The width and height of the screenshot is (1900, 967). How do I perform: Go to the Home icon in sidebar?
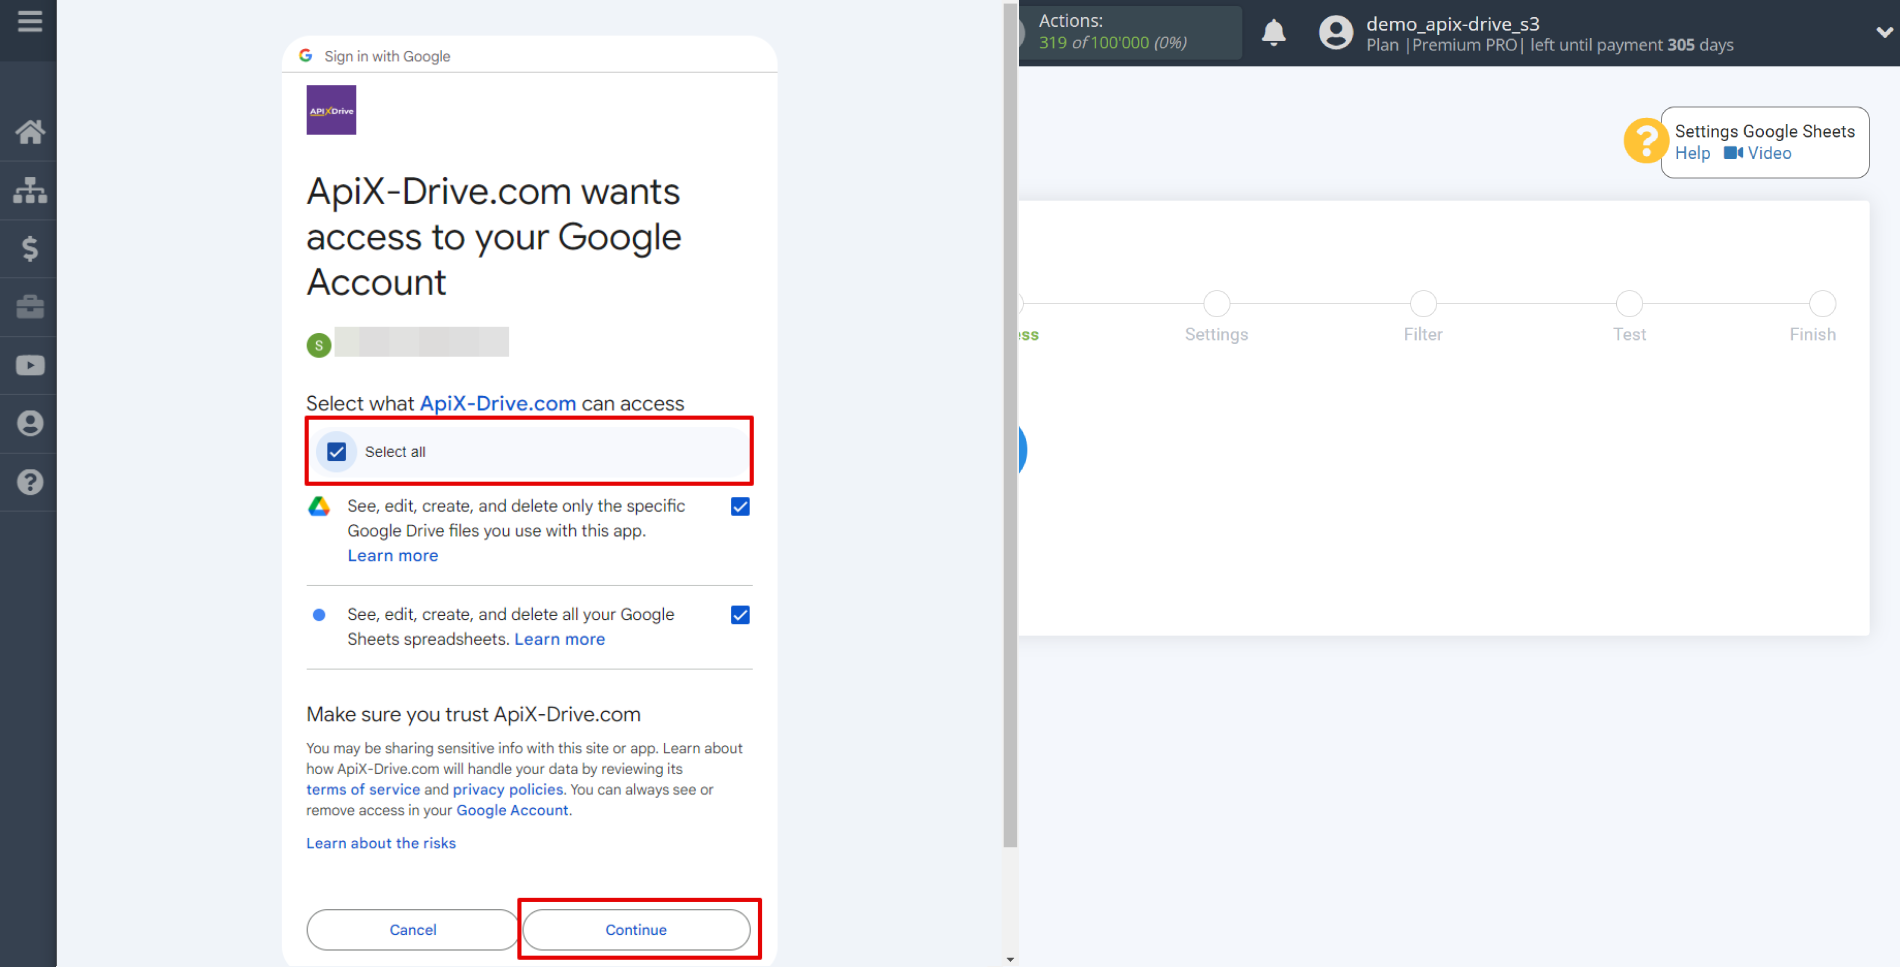[30, 132]
